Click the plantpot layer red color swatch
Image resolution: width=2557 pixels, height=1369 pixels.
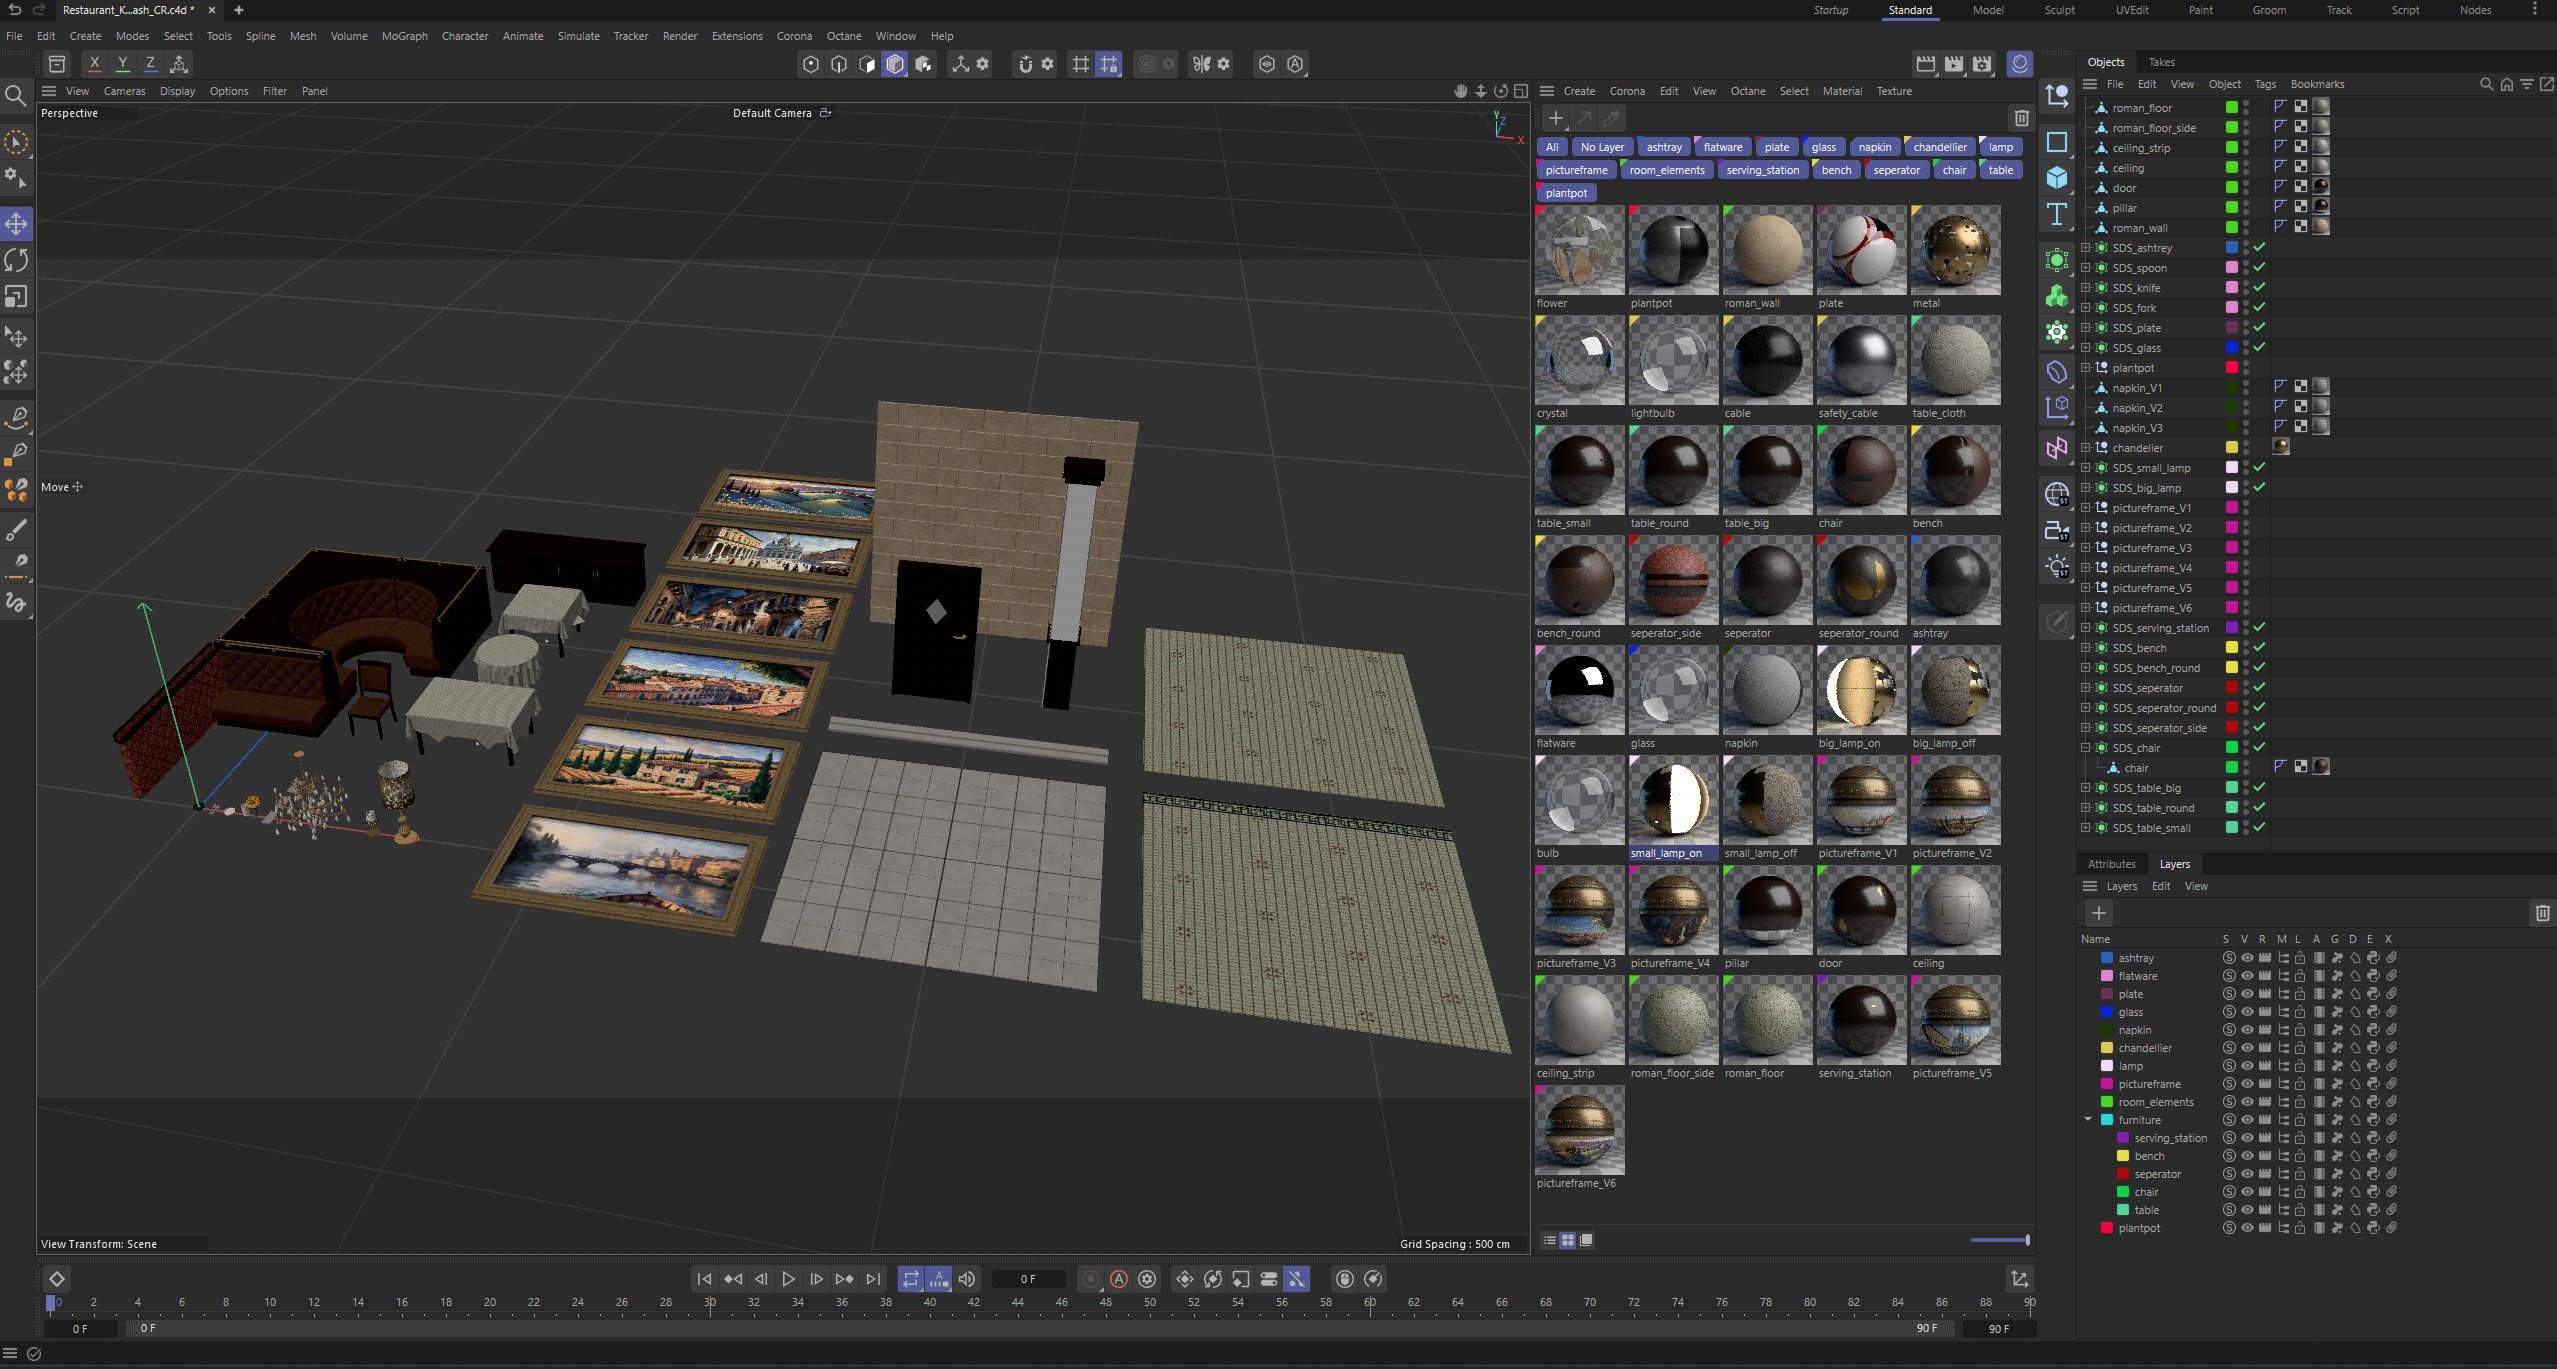2106,1228
